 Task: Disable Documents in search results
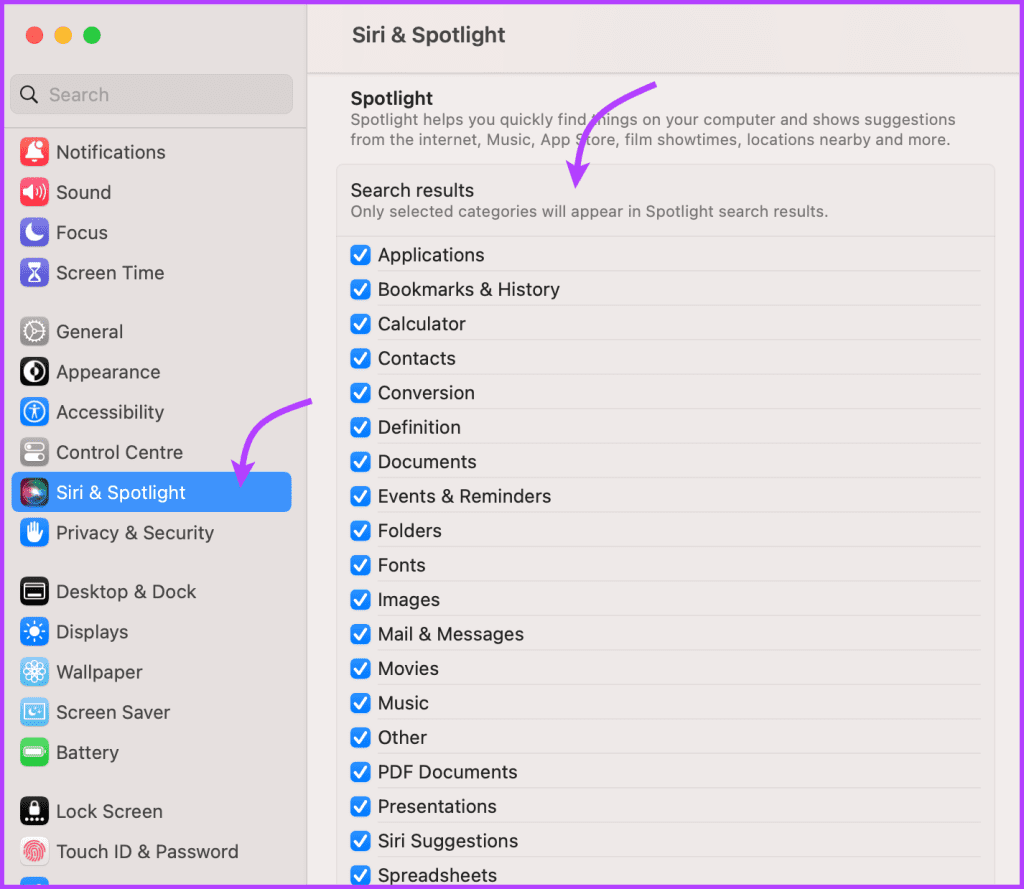coord(360,462)
